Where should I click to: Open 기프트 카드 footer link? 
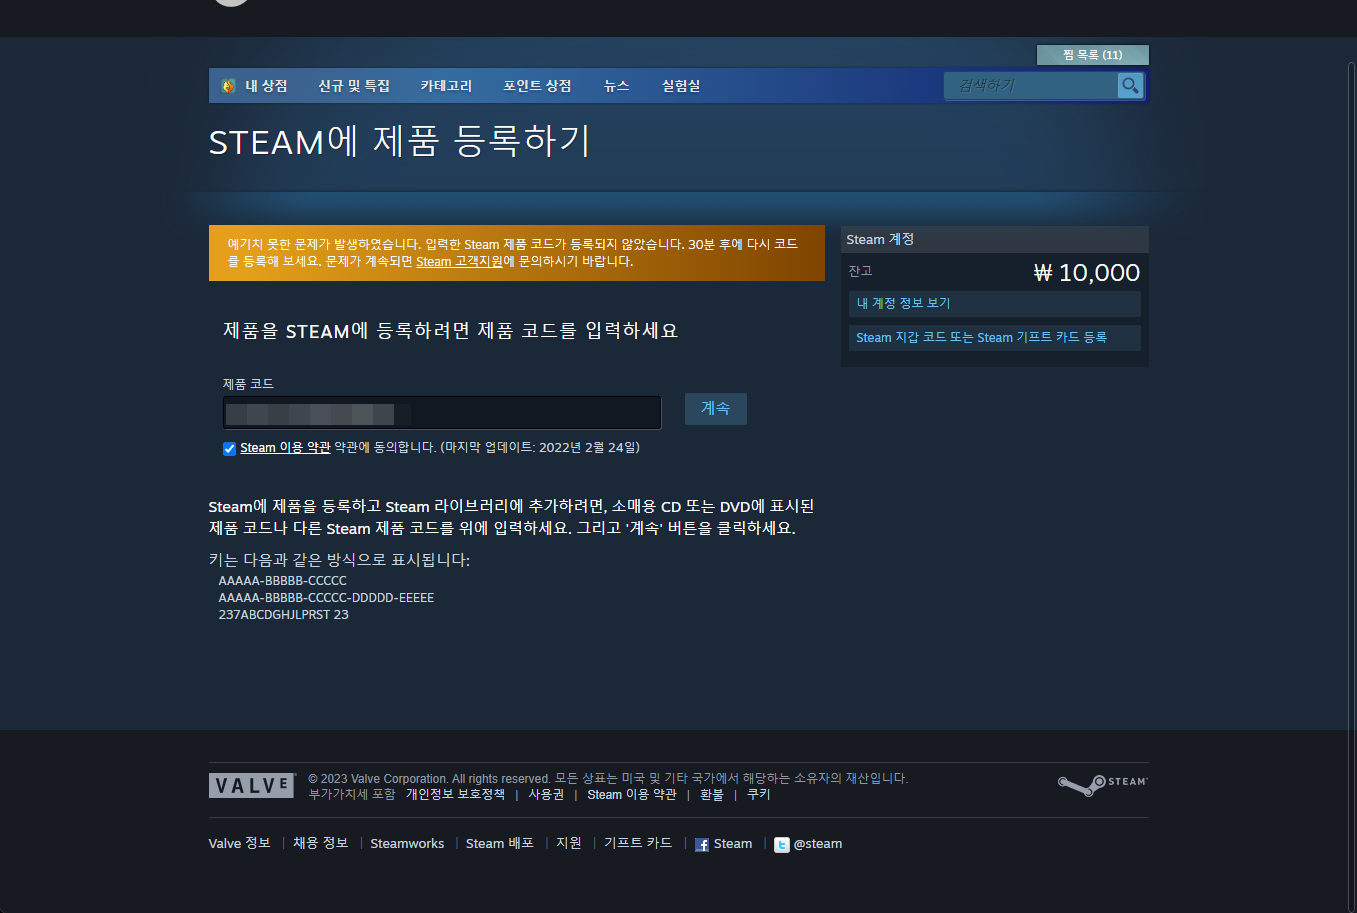tap(638, 844)
